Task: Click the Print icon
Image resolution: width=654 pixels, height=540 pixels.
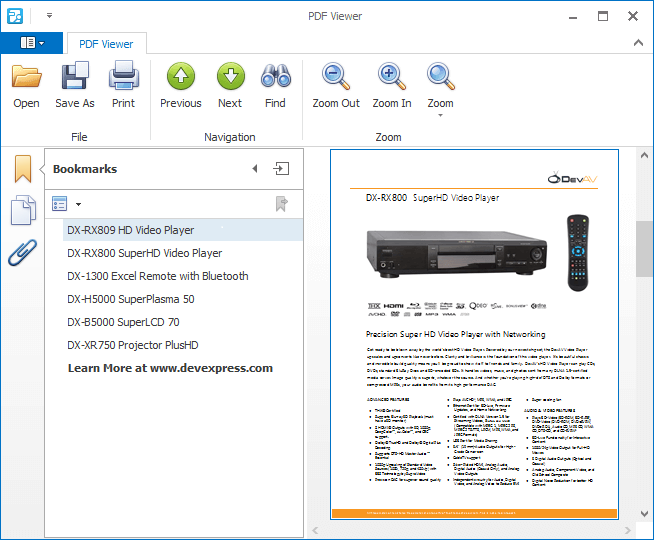Action: [x=123, y=77]
